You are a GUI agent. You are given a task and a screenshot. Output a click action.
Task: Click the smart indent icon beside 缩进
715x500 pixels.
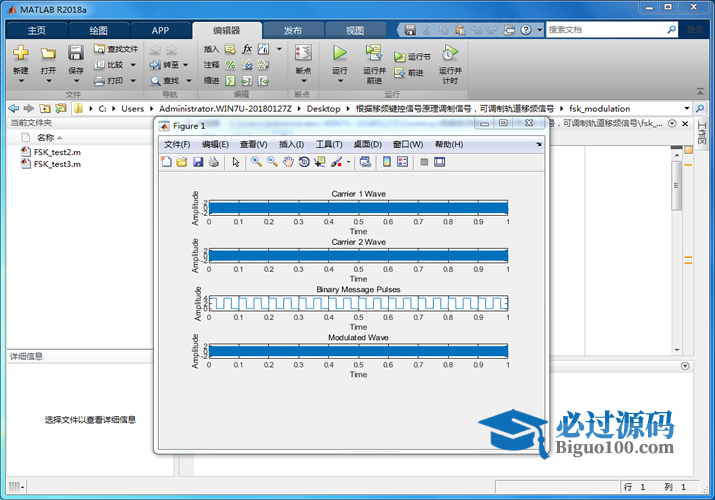point(230,81)
